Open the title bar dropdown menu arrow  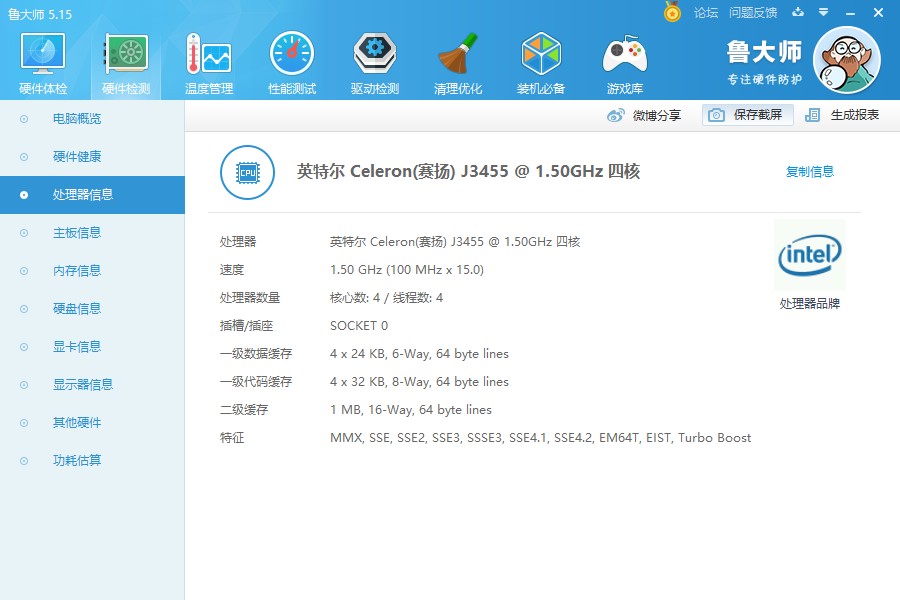[823, 12]
